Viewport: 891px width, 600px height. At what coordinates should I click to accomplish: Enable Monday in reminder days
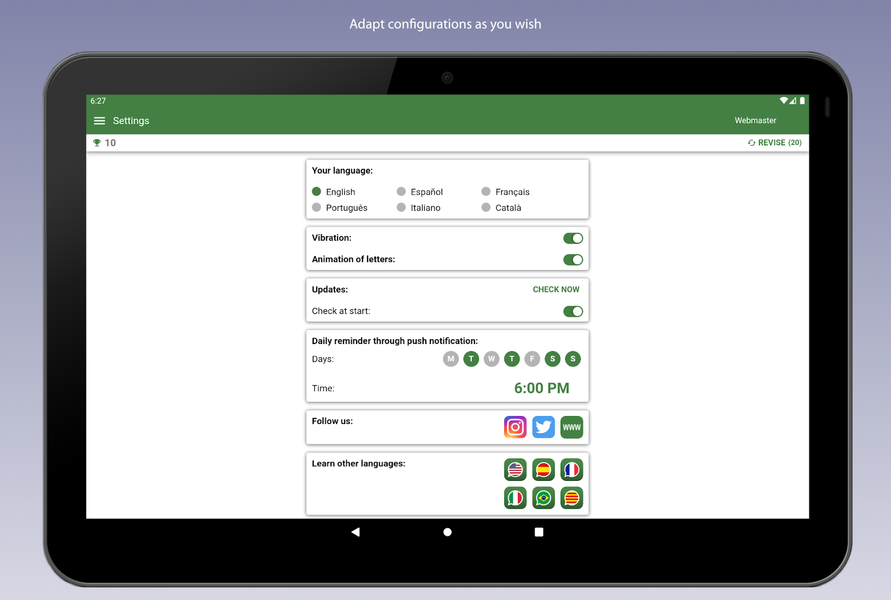click(x=451, y=359)
